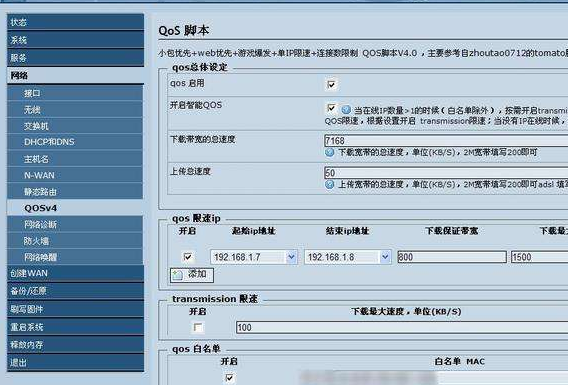
Task: Click the info icon under 下载带宽的总速度 field
Action: click(x=329, y=152)
